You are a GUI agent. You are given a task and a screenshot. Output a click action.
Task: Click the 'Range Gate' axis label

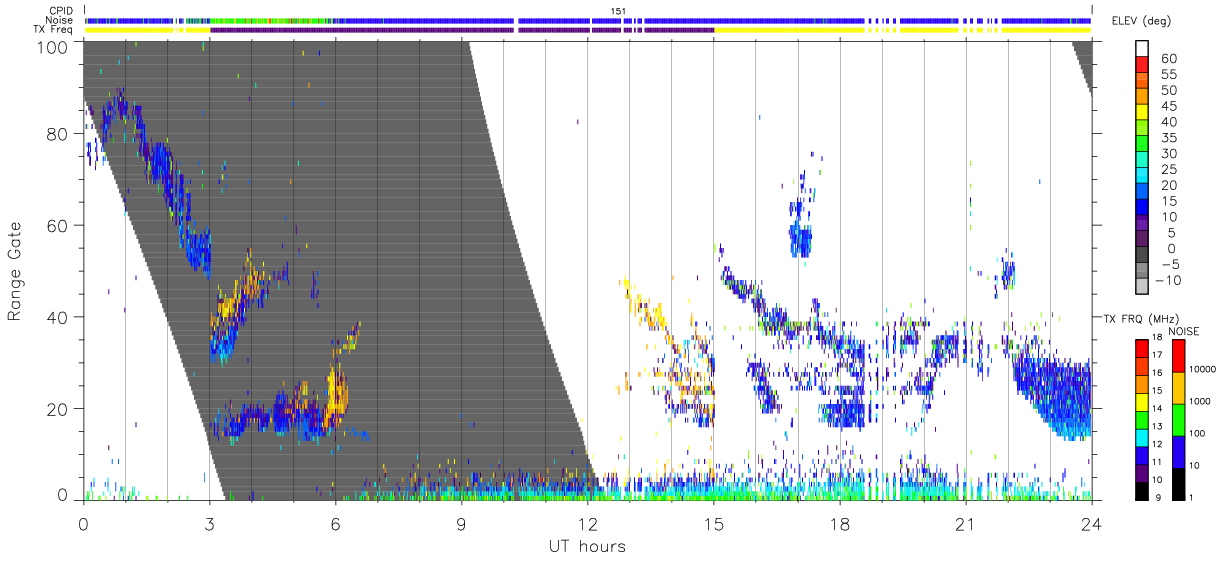[15, 272]
